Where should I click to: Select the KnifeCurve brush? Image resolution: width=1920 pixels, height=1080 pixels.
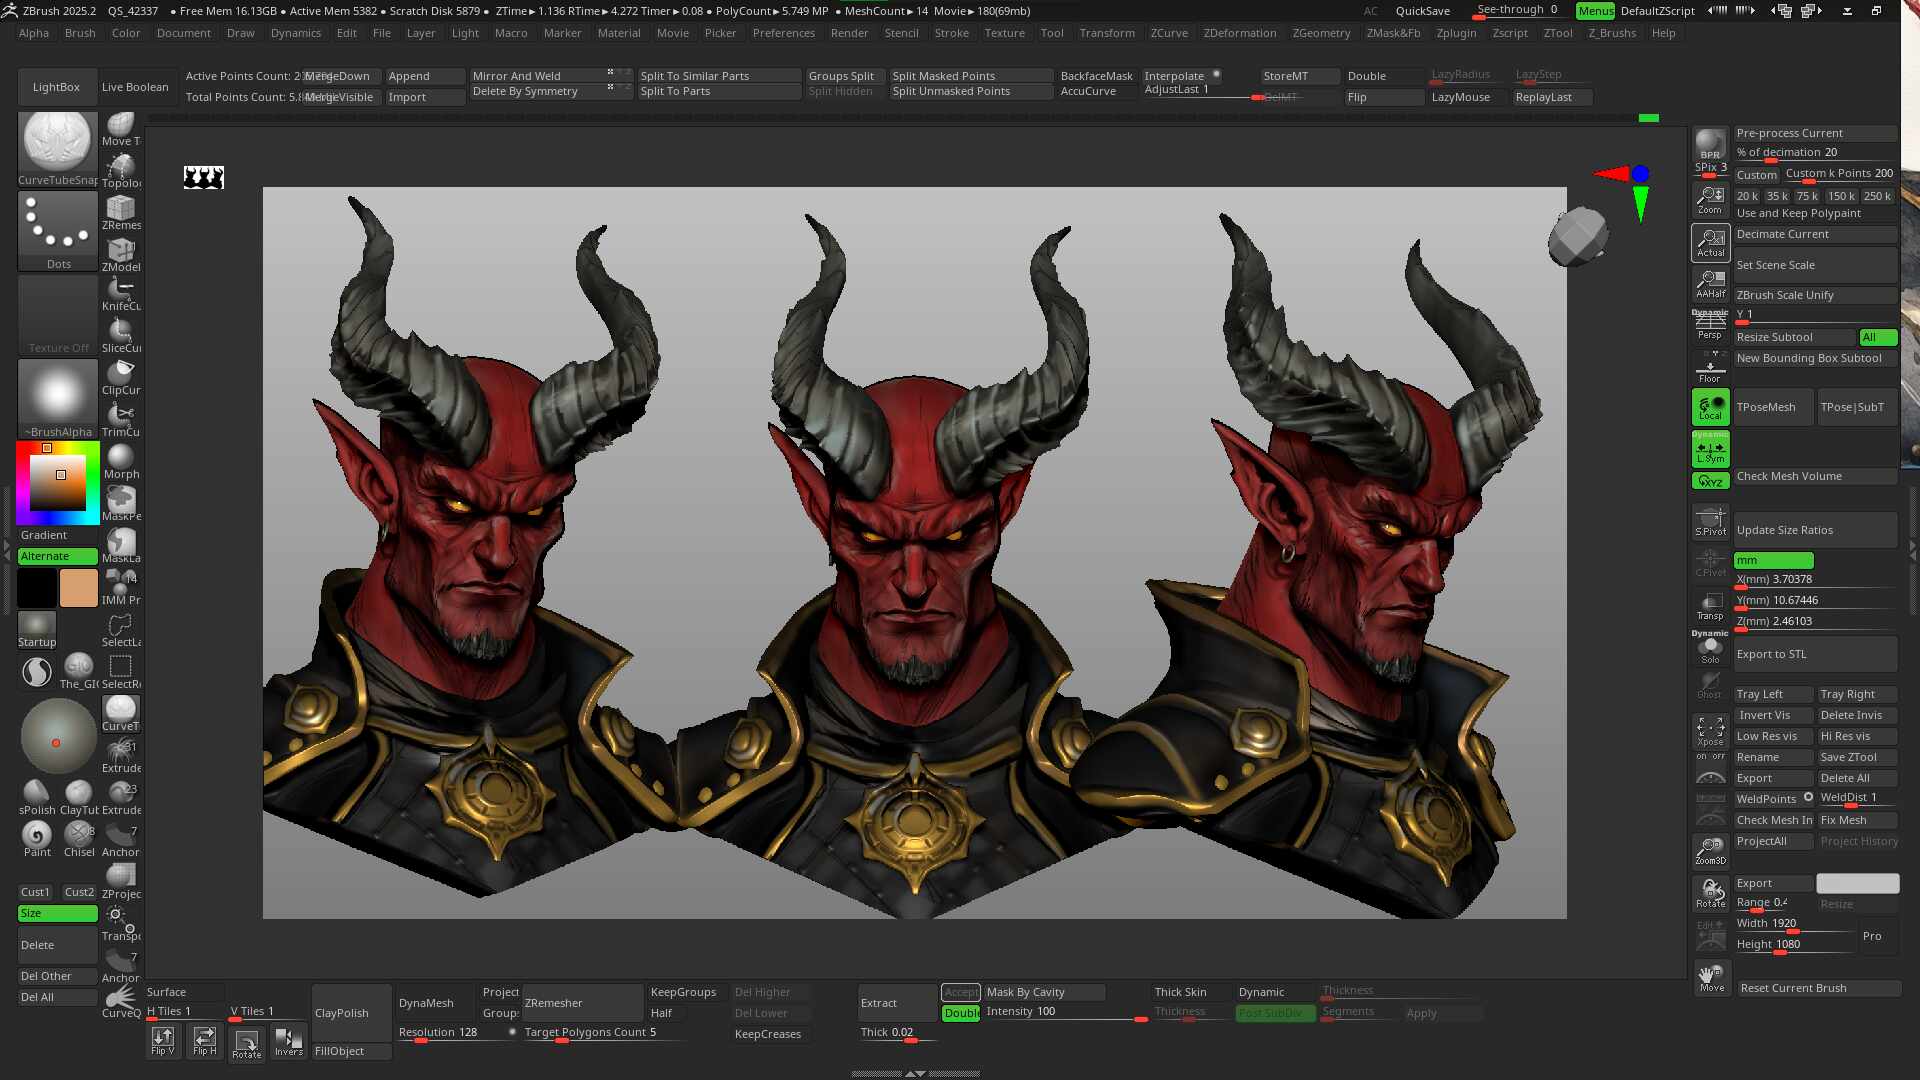(x=121, y=292)
